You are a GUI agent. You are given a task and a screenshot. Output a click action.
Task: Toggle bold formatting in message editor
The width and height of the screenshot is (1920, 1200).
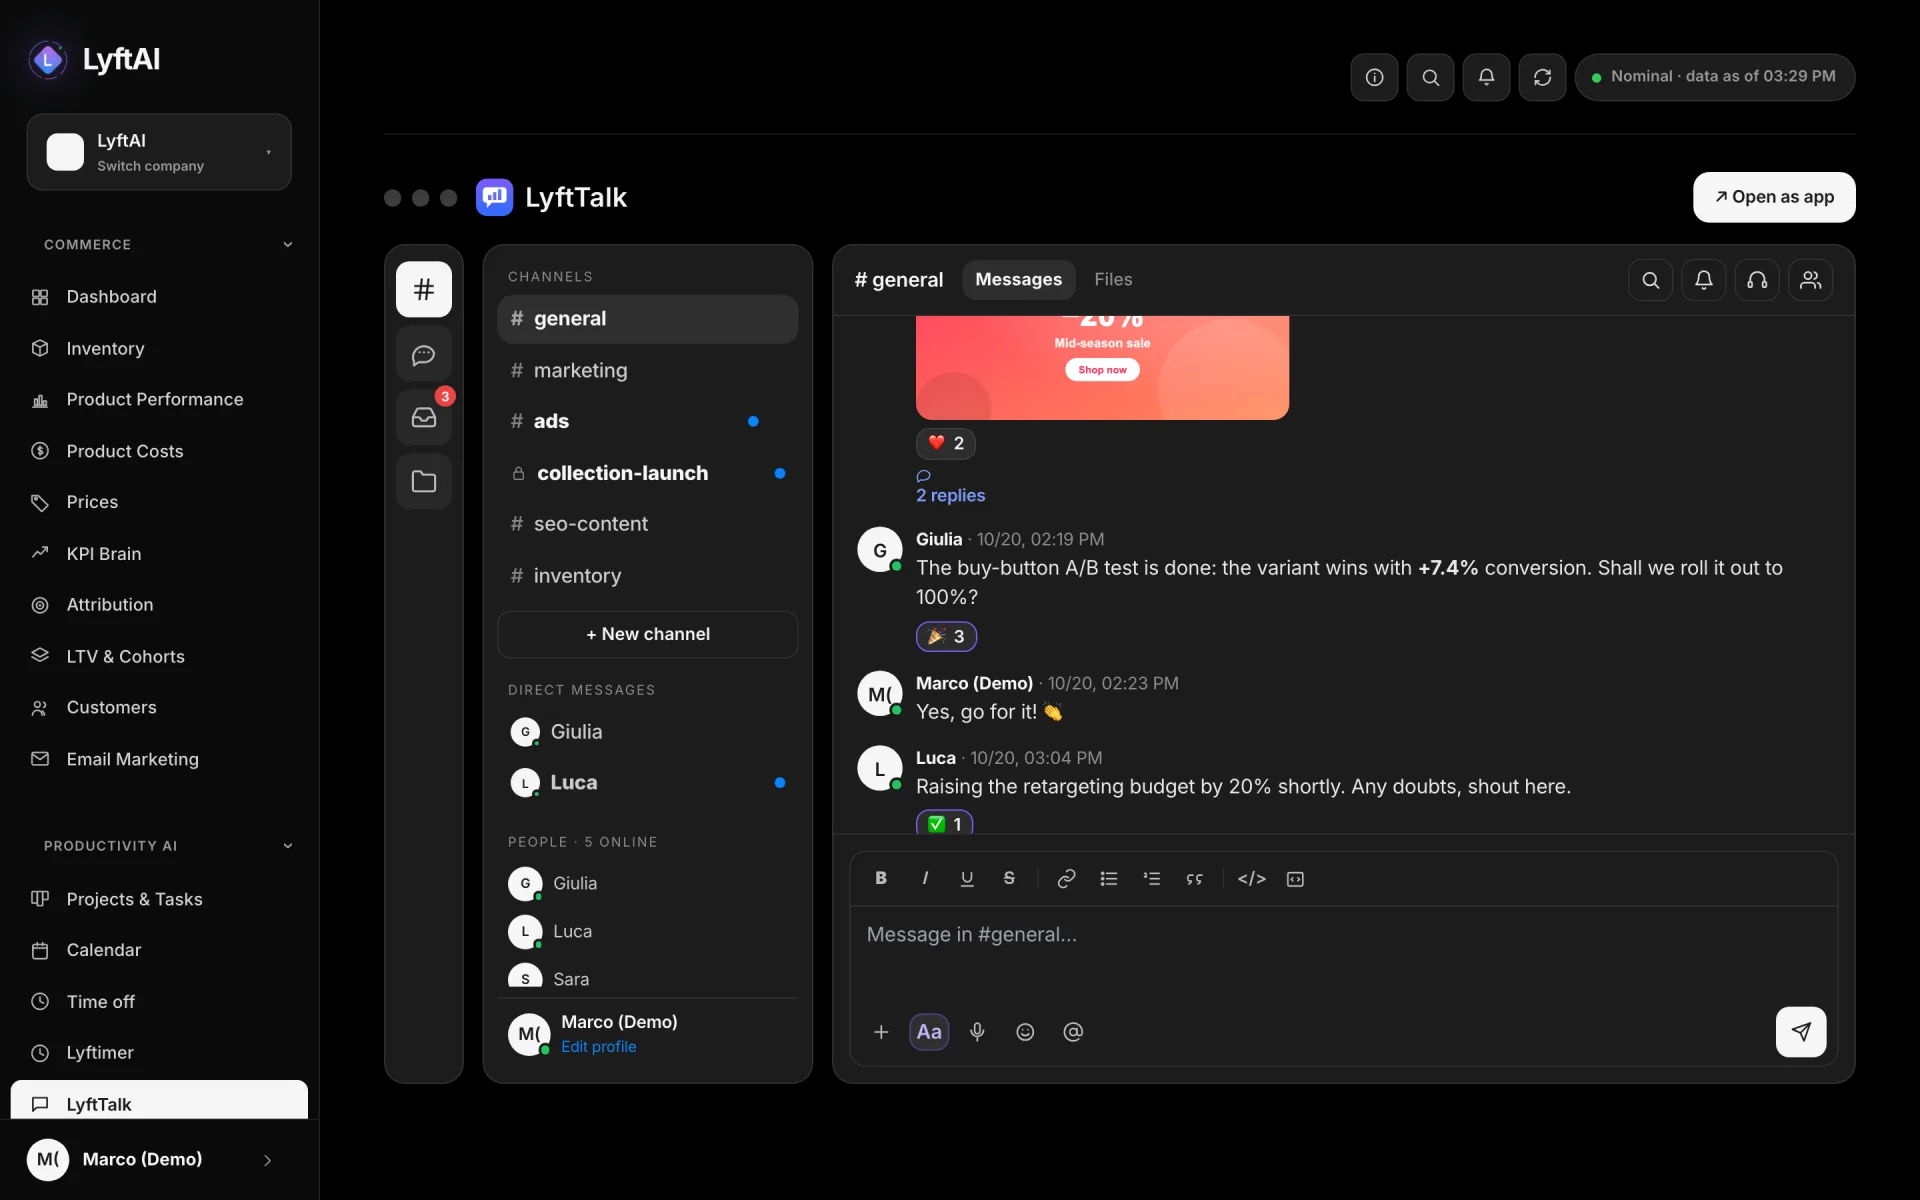(x=881, y=878)
